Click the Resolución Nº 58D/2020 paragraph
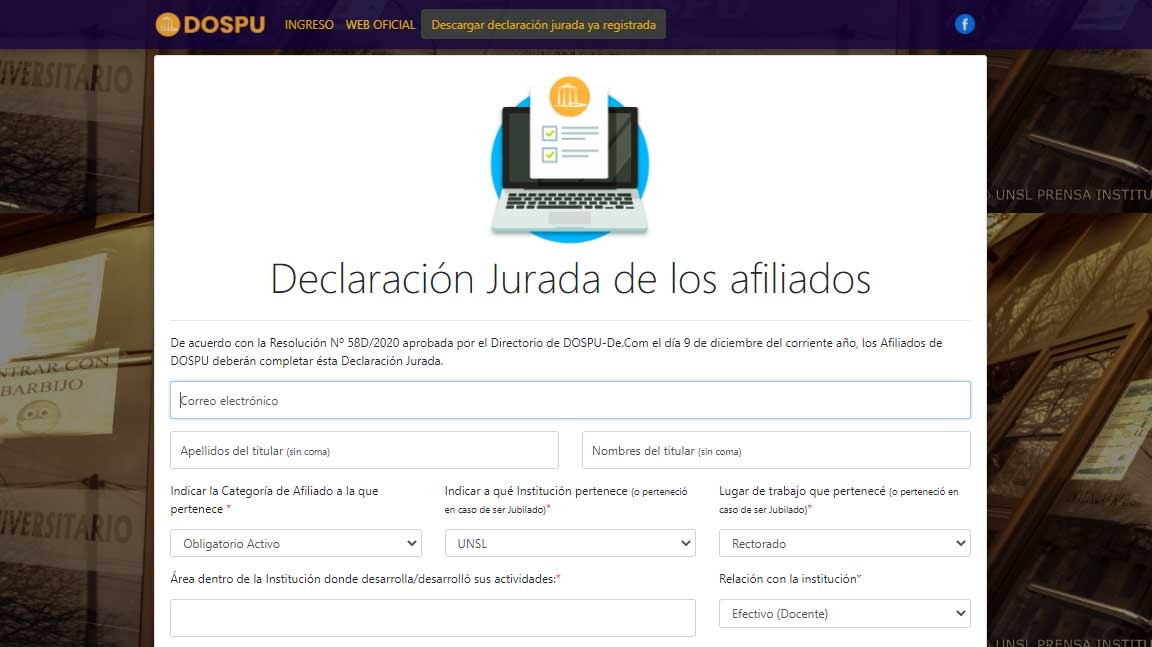 tap(556, 352)
